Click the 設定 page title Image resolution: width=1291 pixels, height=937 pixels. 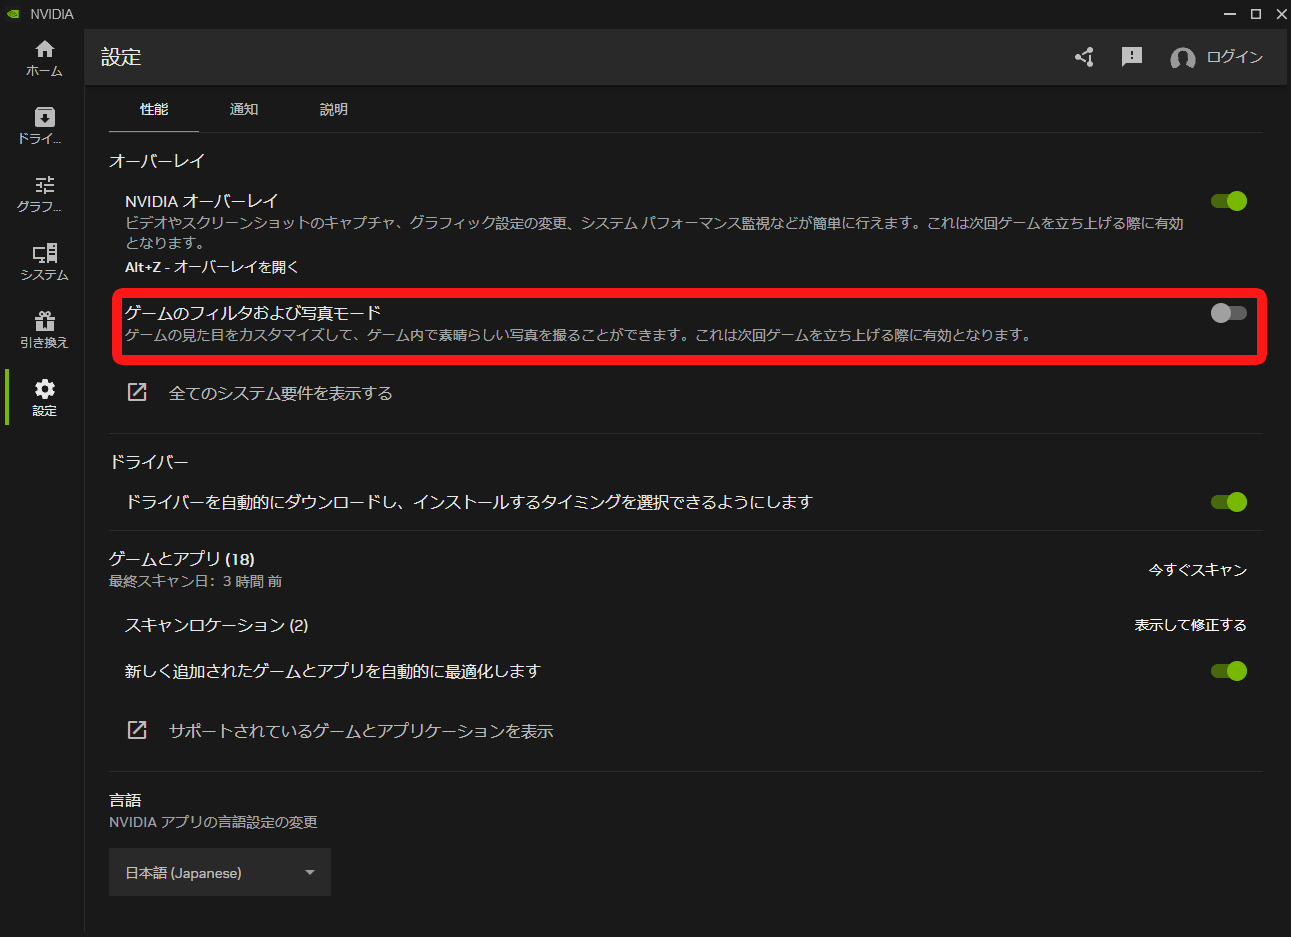click(121, 57)
